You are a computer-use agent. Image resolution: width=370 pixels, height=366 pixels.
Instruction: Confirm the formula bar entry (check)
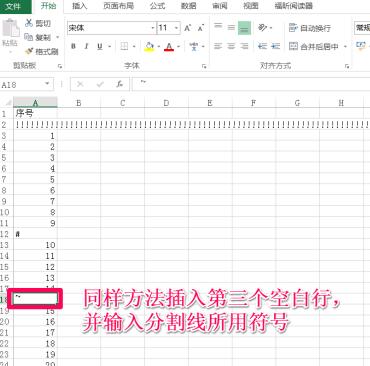pyautogui.click(x=100, y=84)
